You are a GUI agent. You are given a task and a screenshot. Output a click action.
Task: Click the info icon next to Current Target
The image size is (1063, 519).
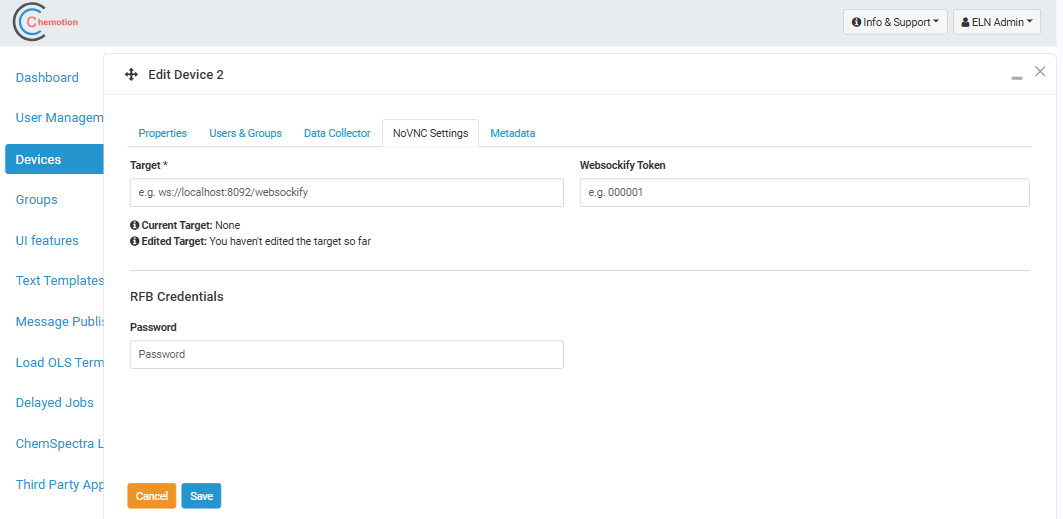tap(135, 226)
